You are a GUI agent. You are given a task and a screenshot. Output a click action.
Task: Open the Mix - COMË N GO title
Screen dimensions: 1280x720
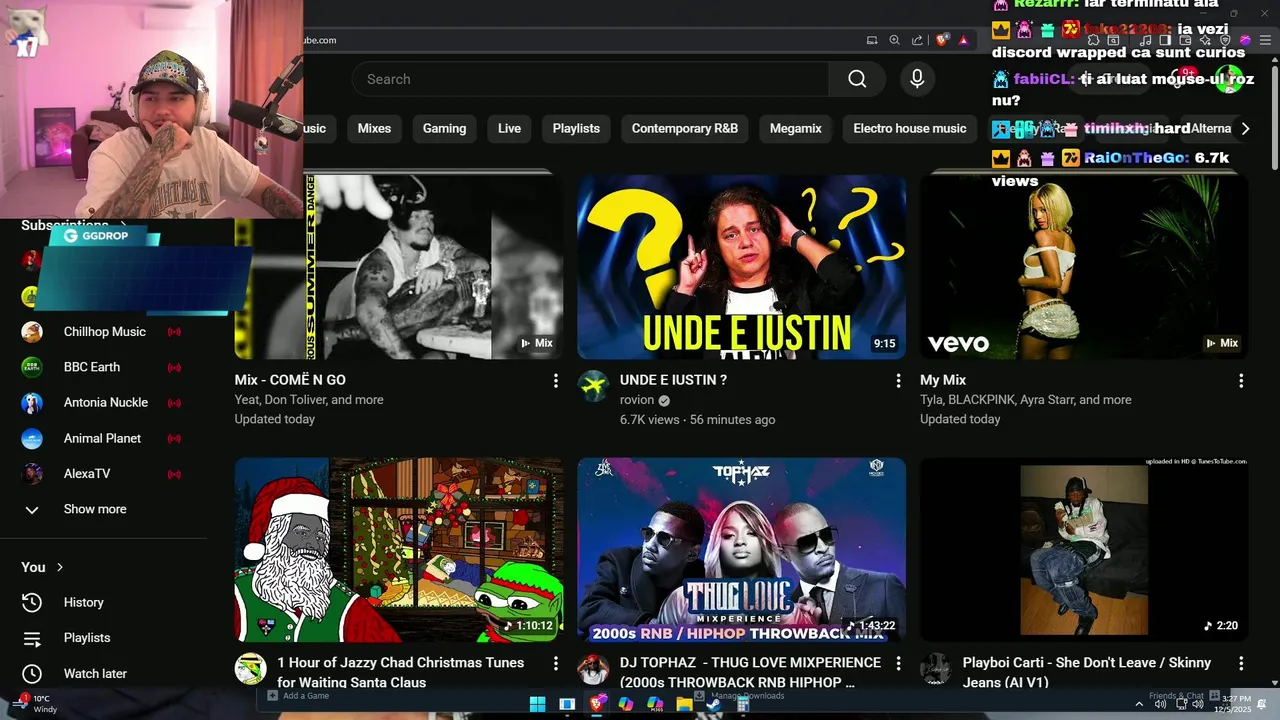(x=290, y=380)
